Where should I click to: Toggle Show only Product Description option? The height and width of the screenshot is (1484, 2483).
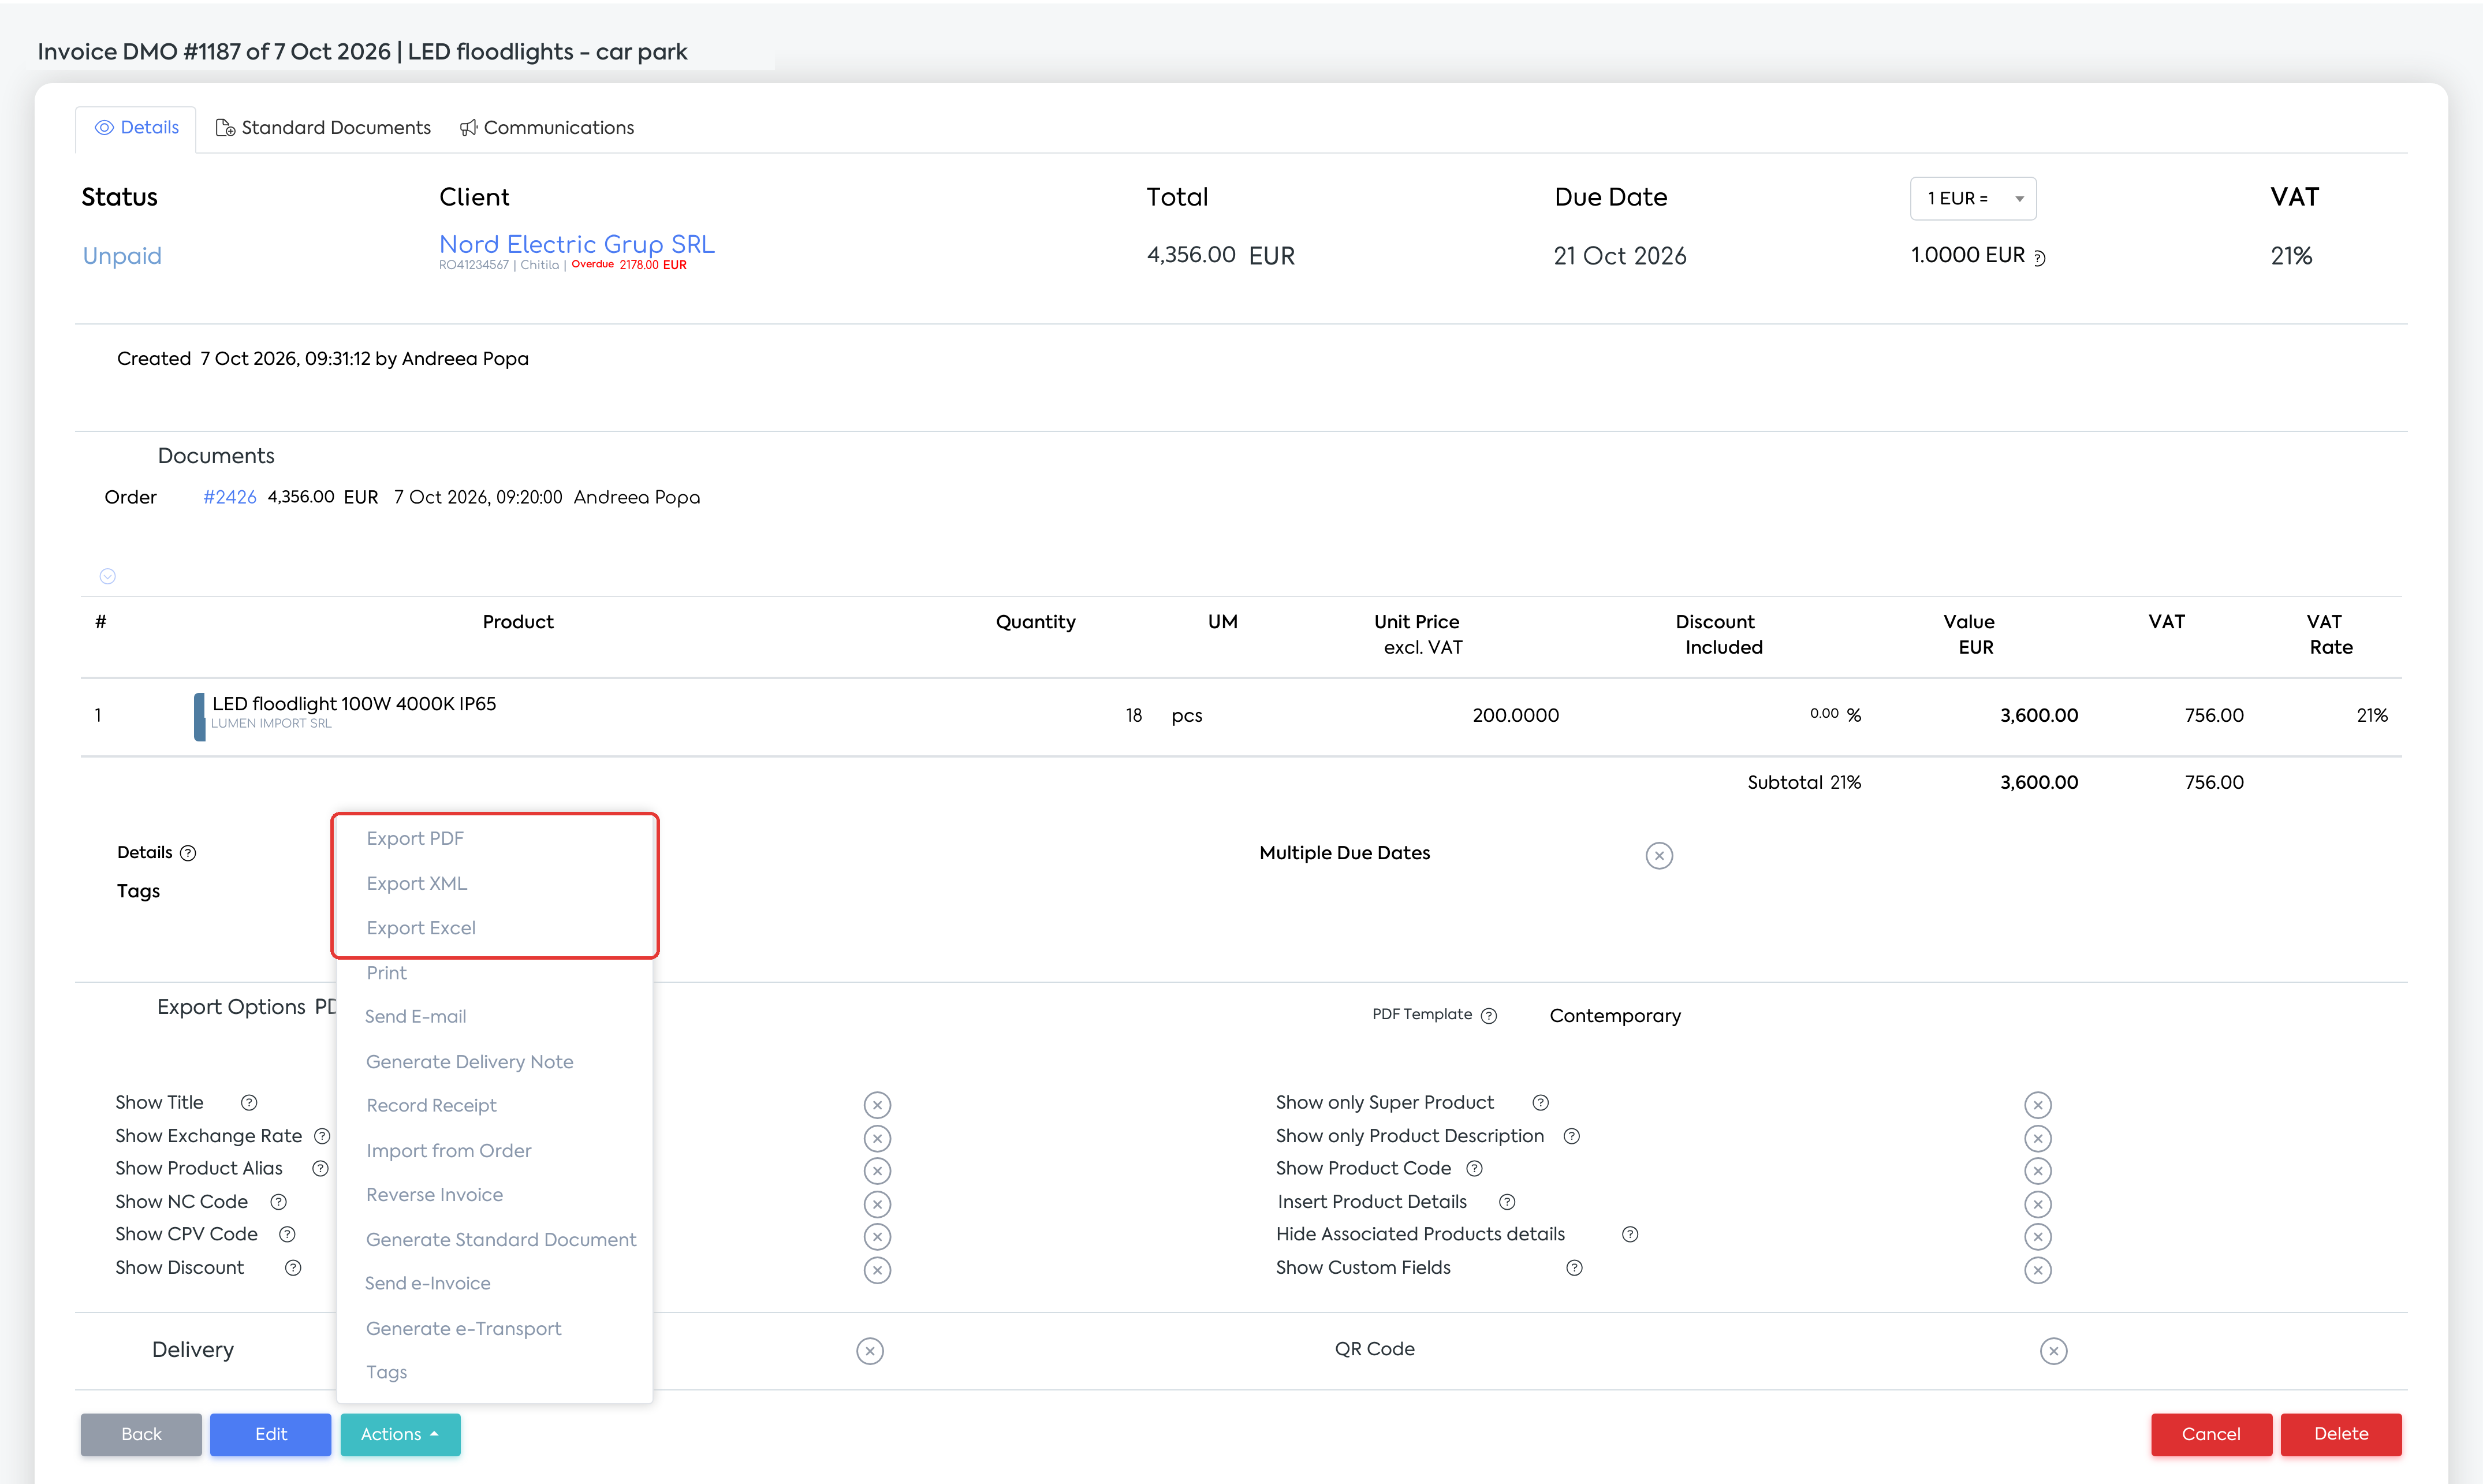click(2038, 1139)
